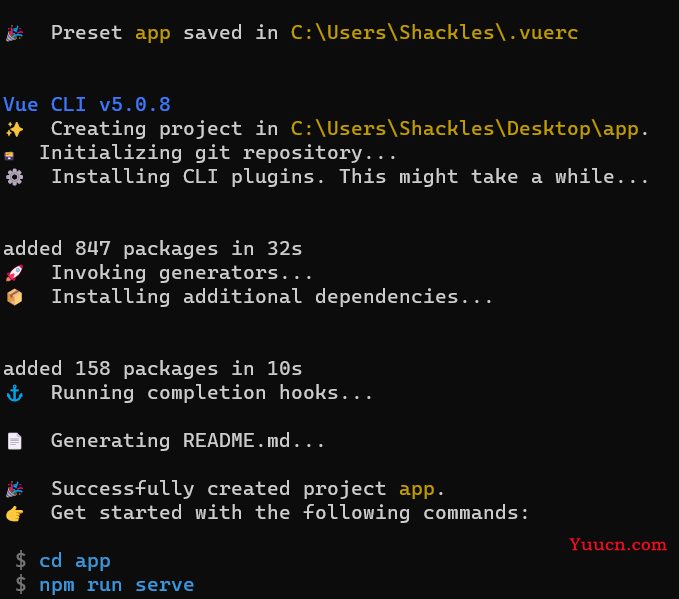This screenshot has width=679, height=599.
Task: Click the gear emoji before Installing CLI plugins
Action: 14,177
